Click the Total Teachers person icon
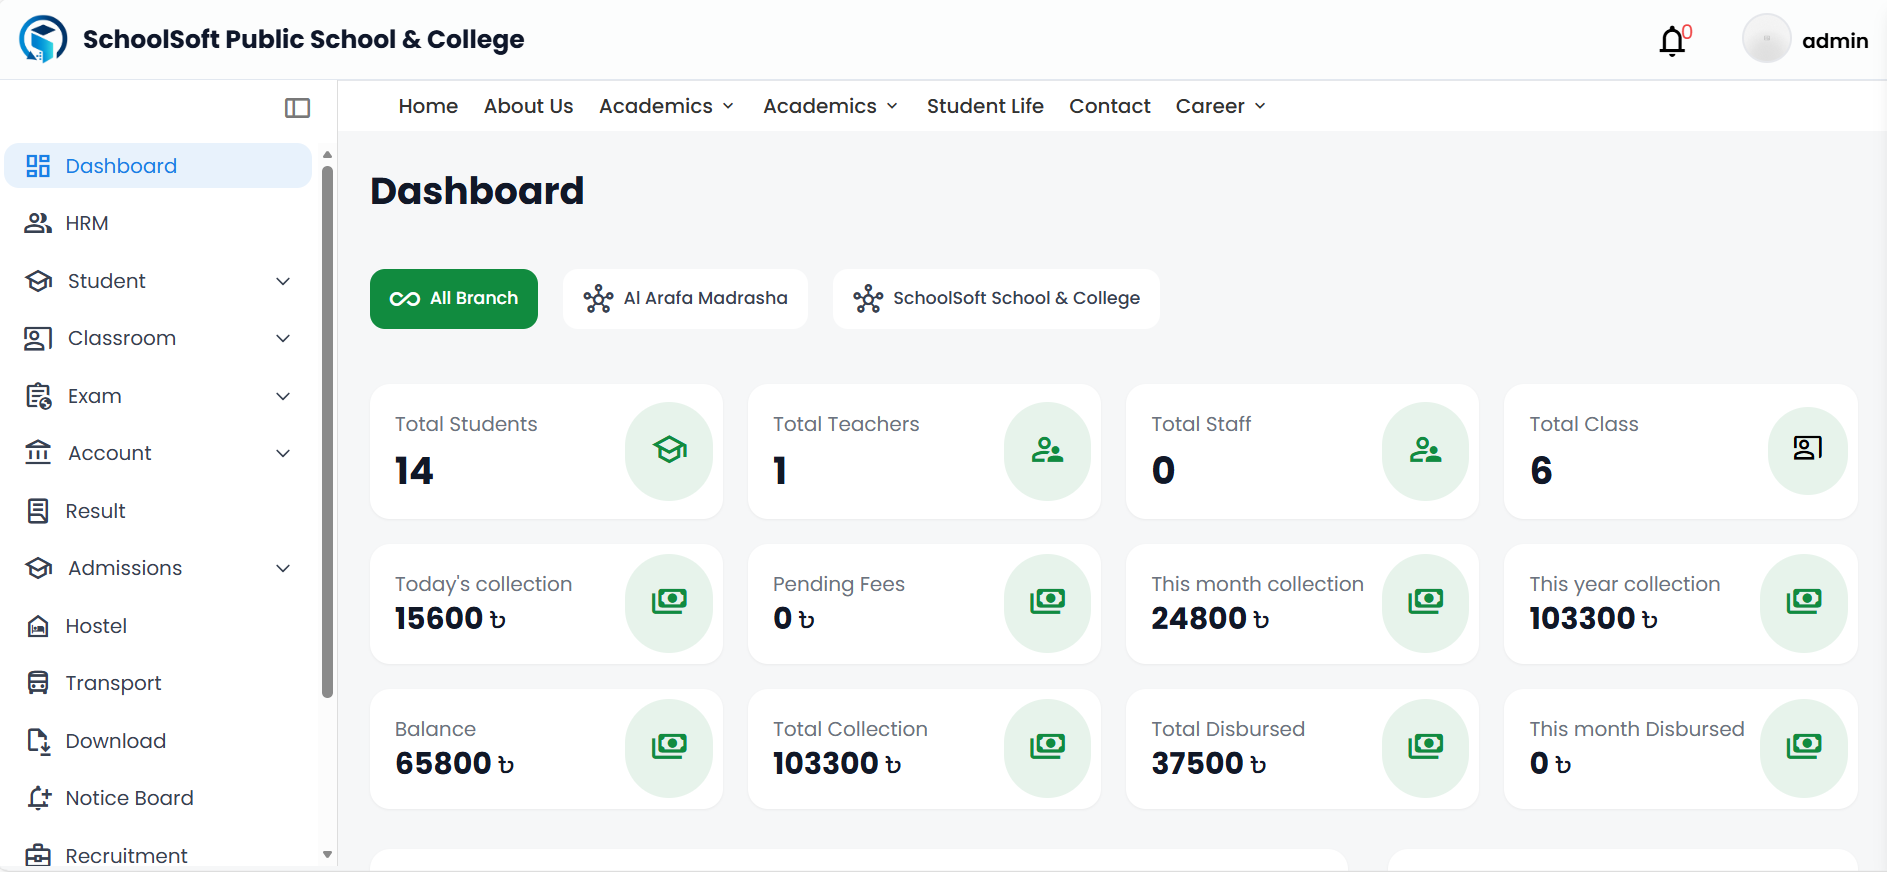 click(1047, 450)
